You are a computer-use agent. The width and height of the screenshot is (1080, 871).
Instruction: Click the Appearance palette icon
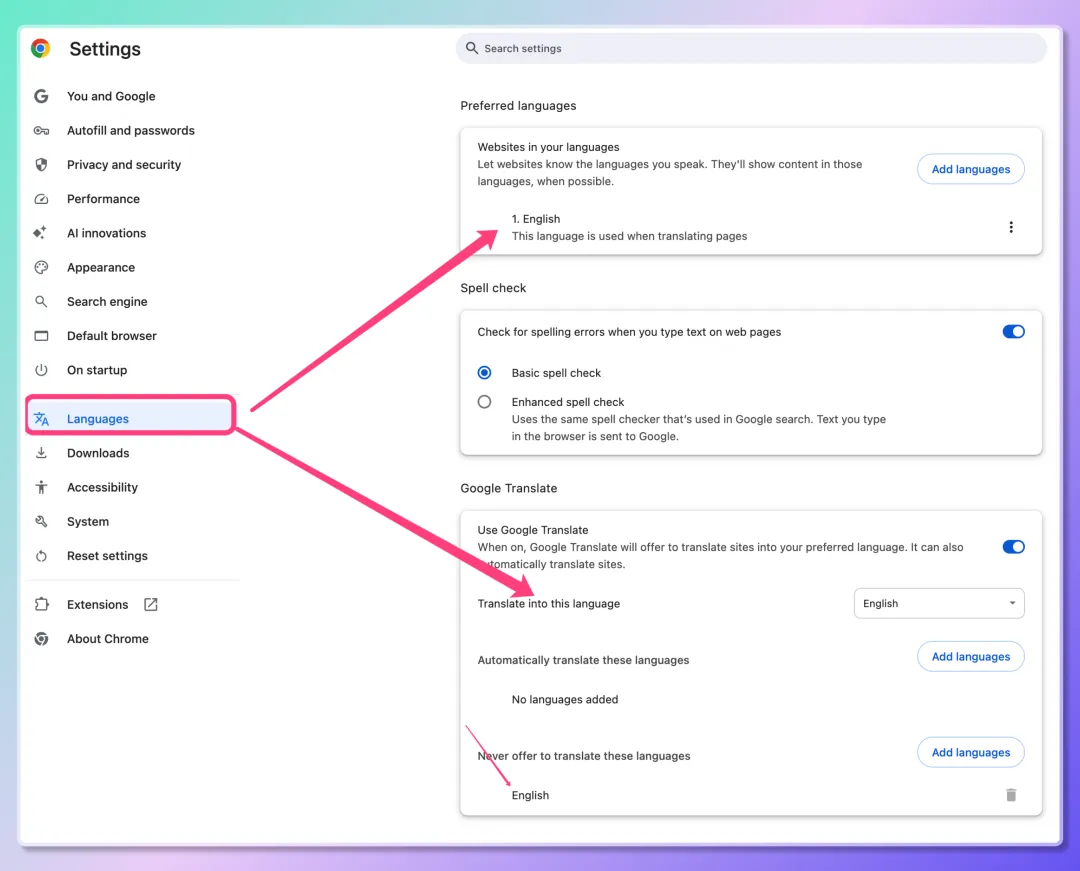pos(41,268)
